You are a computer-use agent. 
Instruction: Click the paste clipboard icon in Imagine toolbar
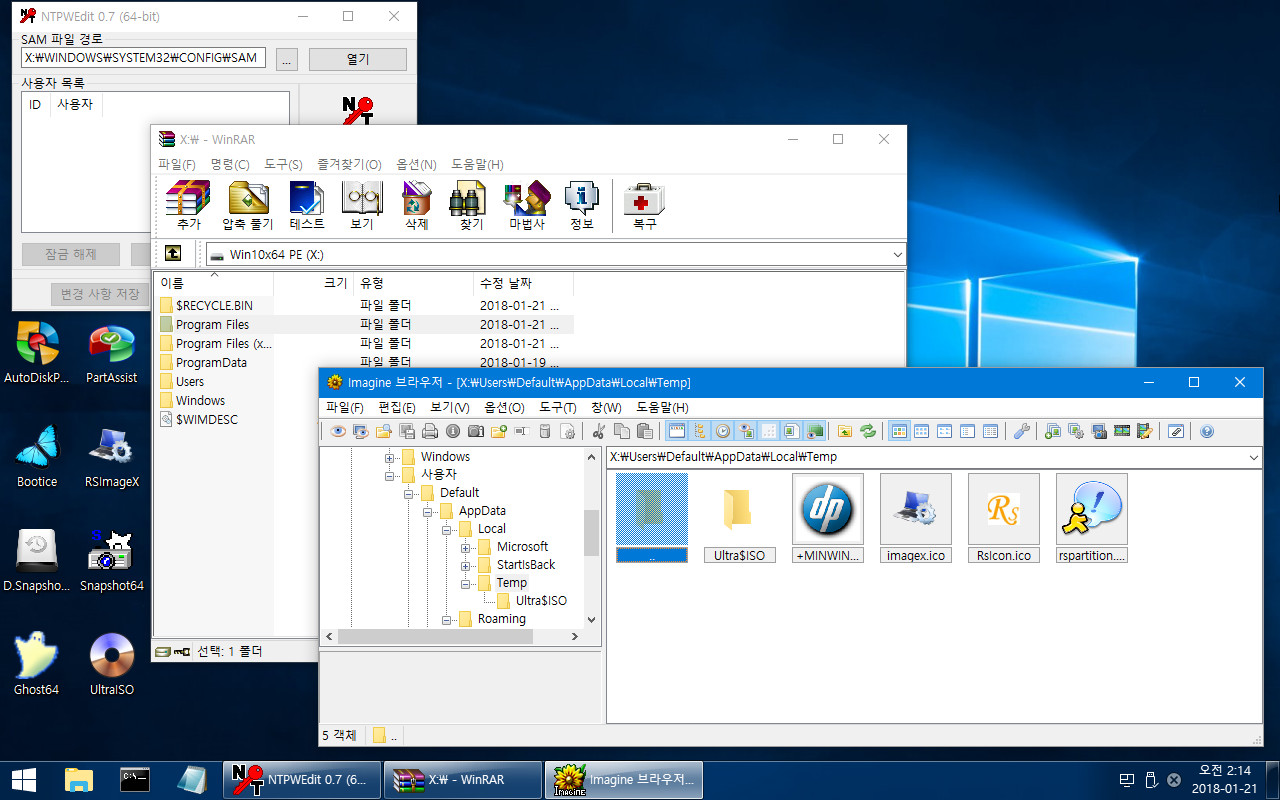pyautogui.click(x=645, y=431)
